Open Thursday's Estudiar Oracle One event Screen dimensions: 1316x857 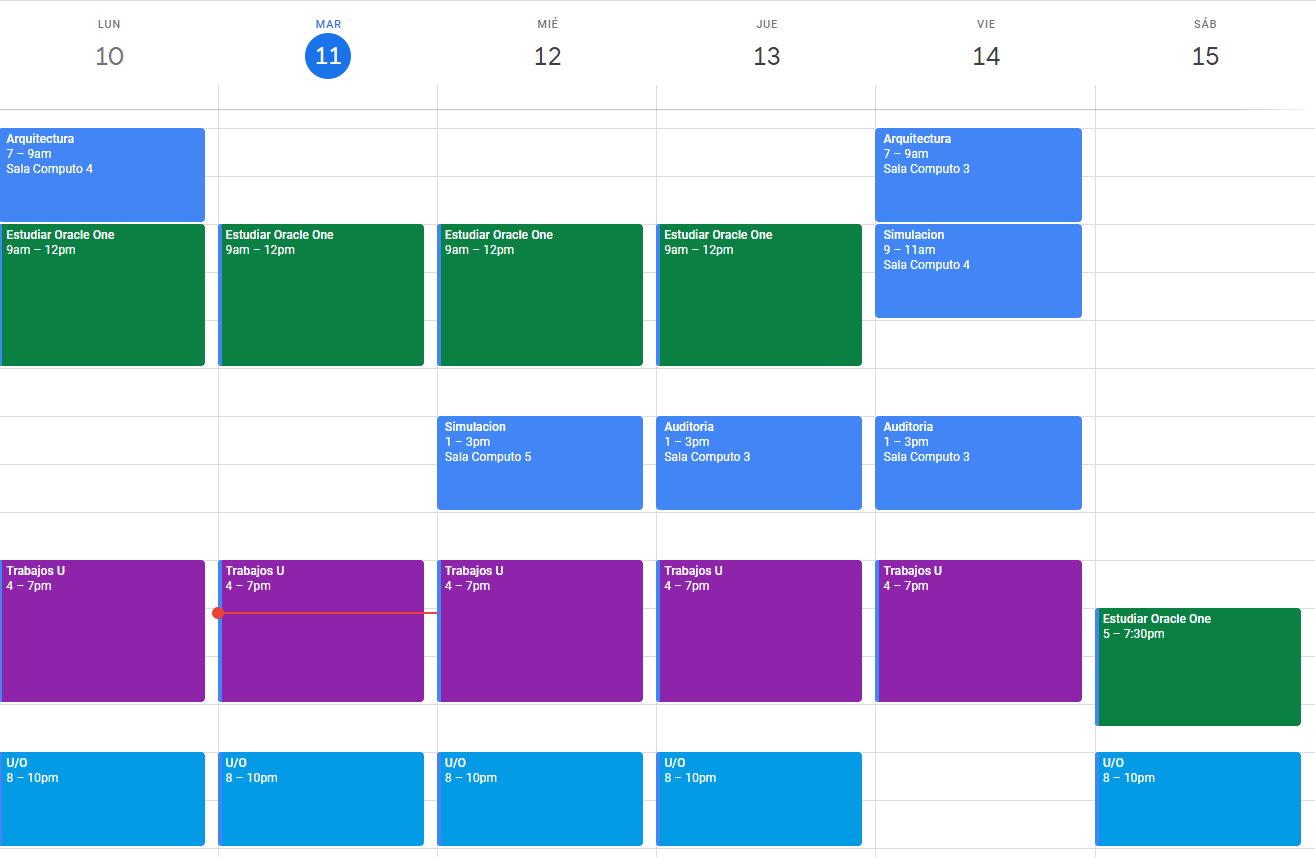tap(759, 295)
